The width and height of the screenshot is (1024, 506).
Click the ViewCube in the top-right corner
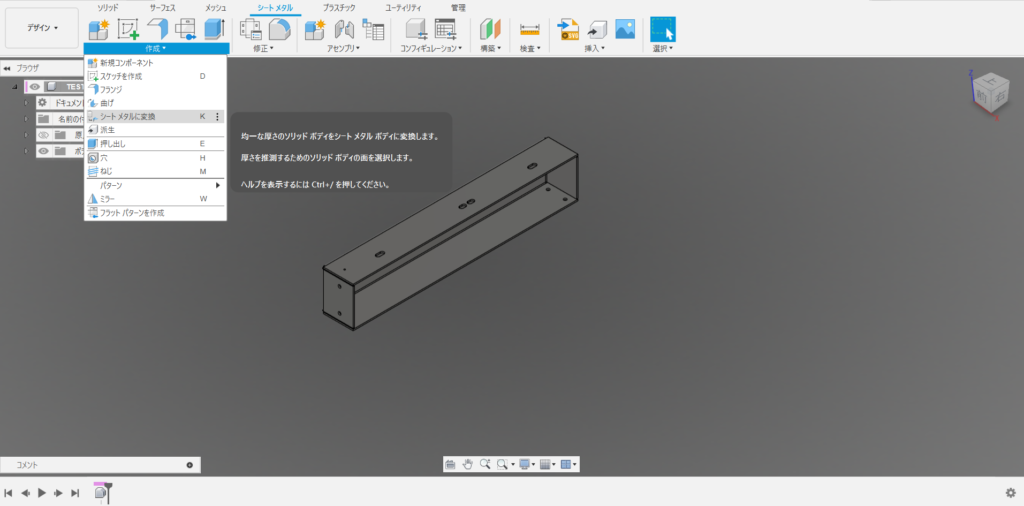[991, 93]
